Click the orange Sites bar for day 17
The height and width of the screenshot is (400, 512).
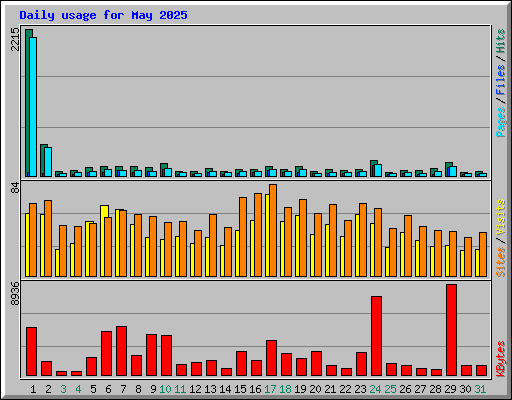point(273,230)
